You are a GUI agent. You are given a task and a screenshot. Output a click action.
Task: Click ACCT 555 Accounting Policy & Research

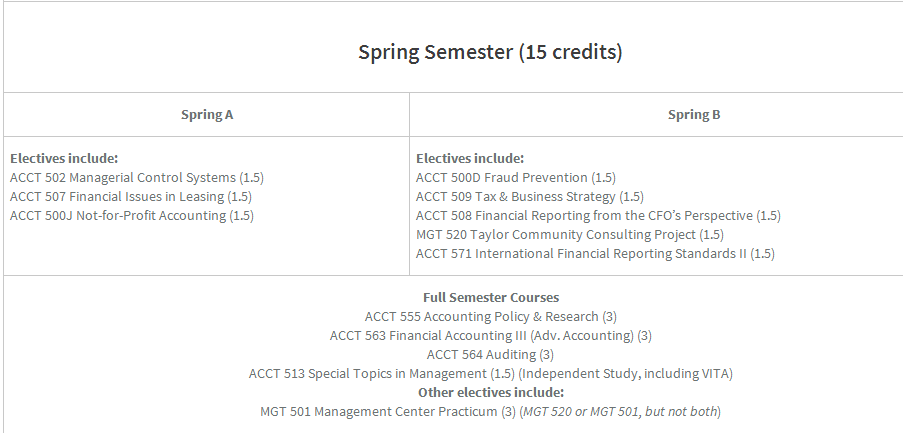click(491, 316)
